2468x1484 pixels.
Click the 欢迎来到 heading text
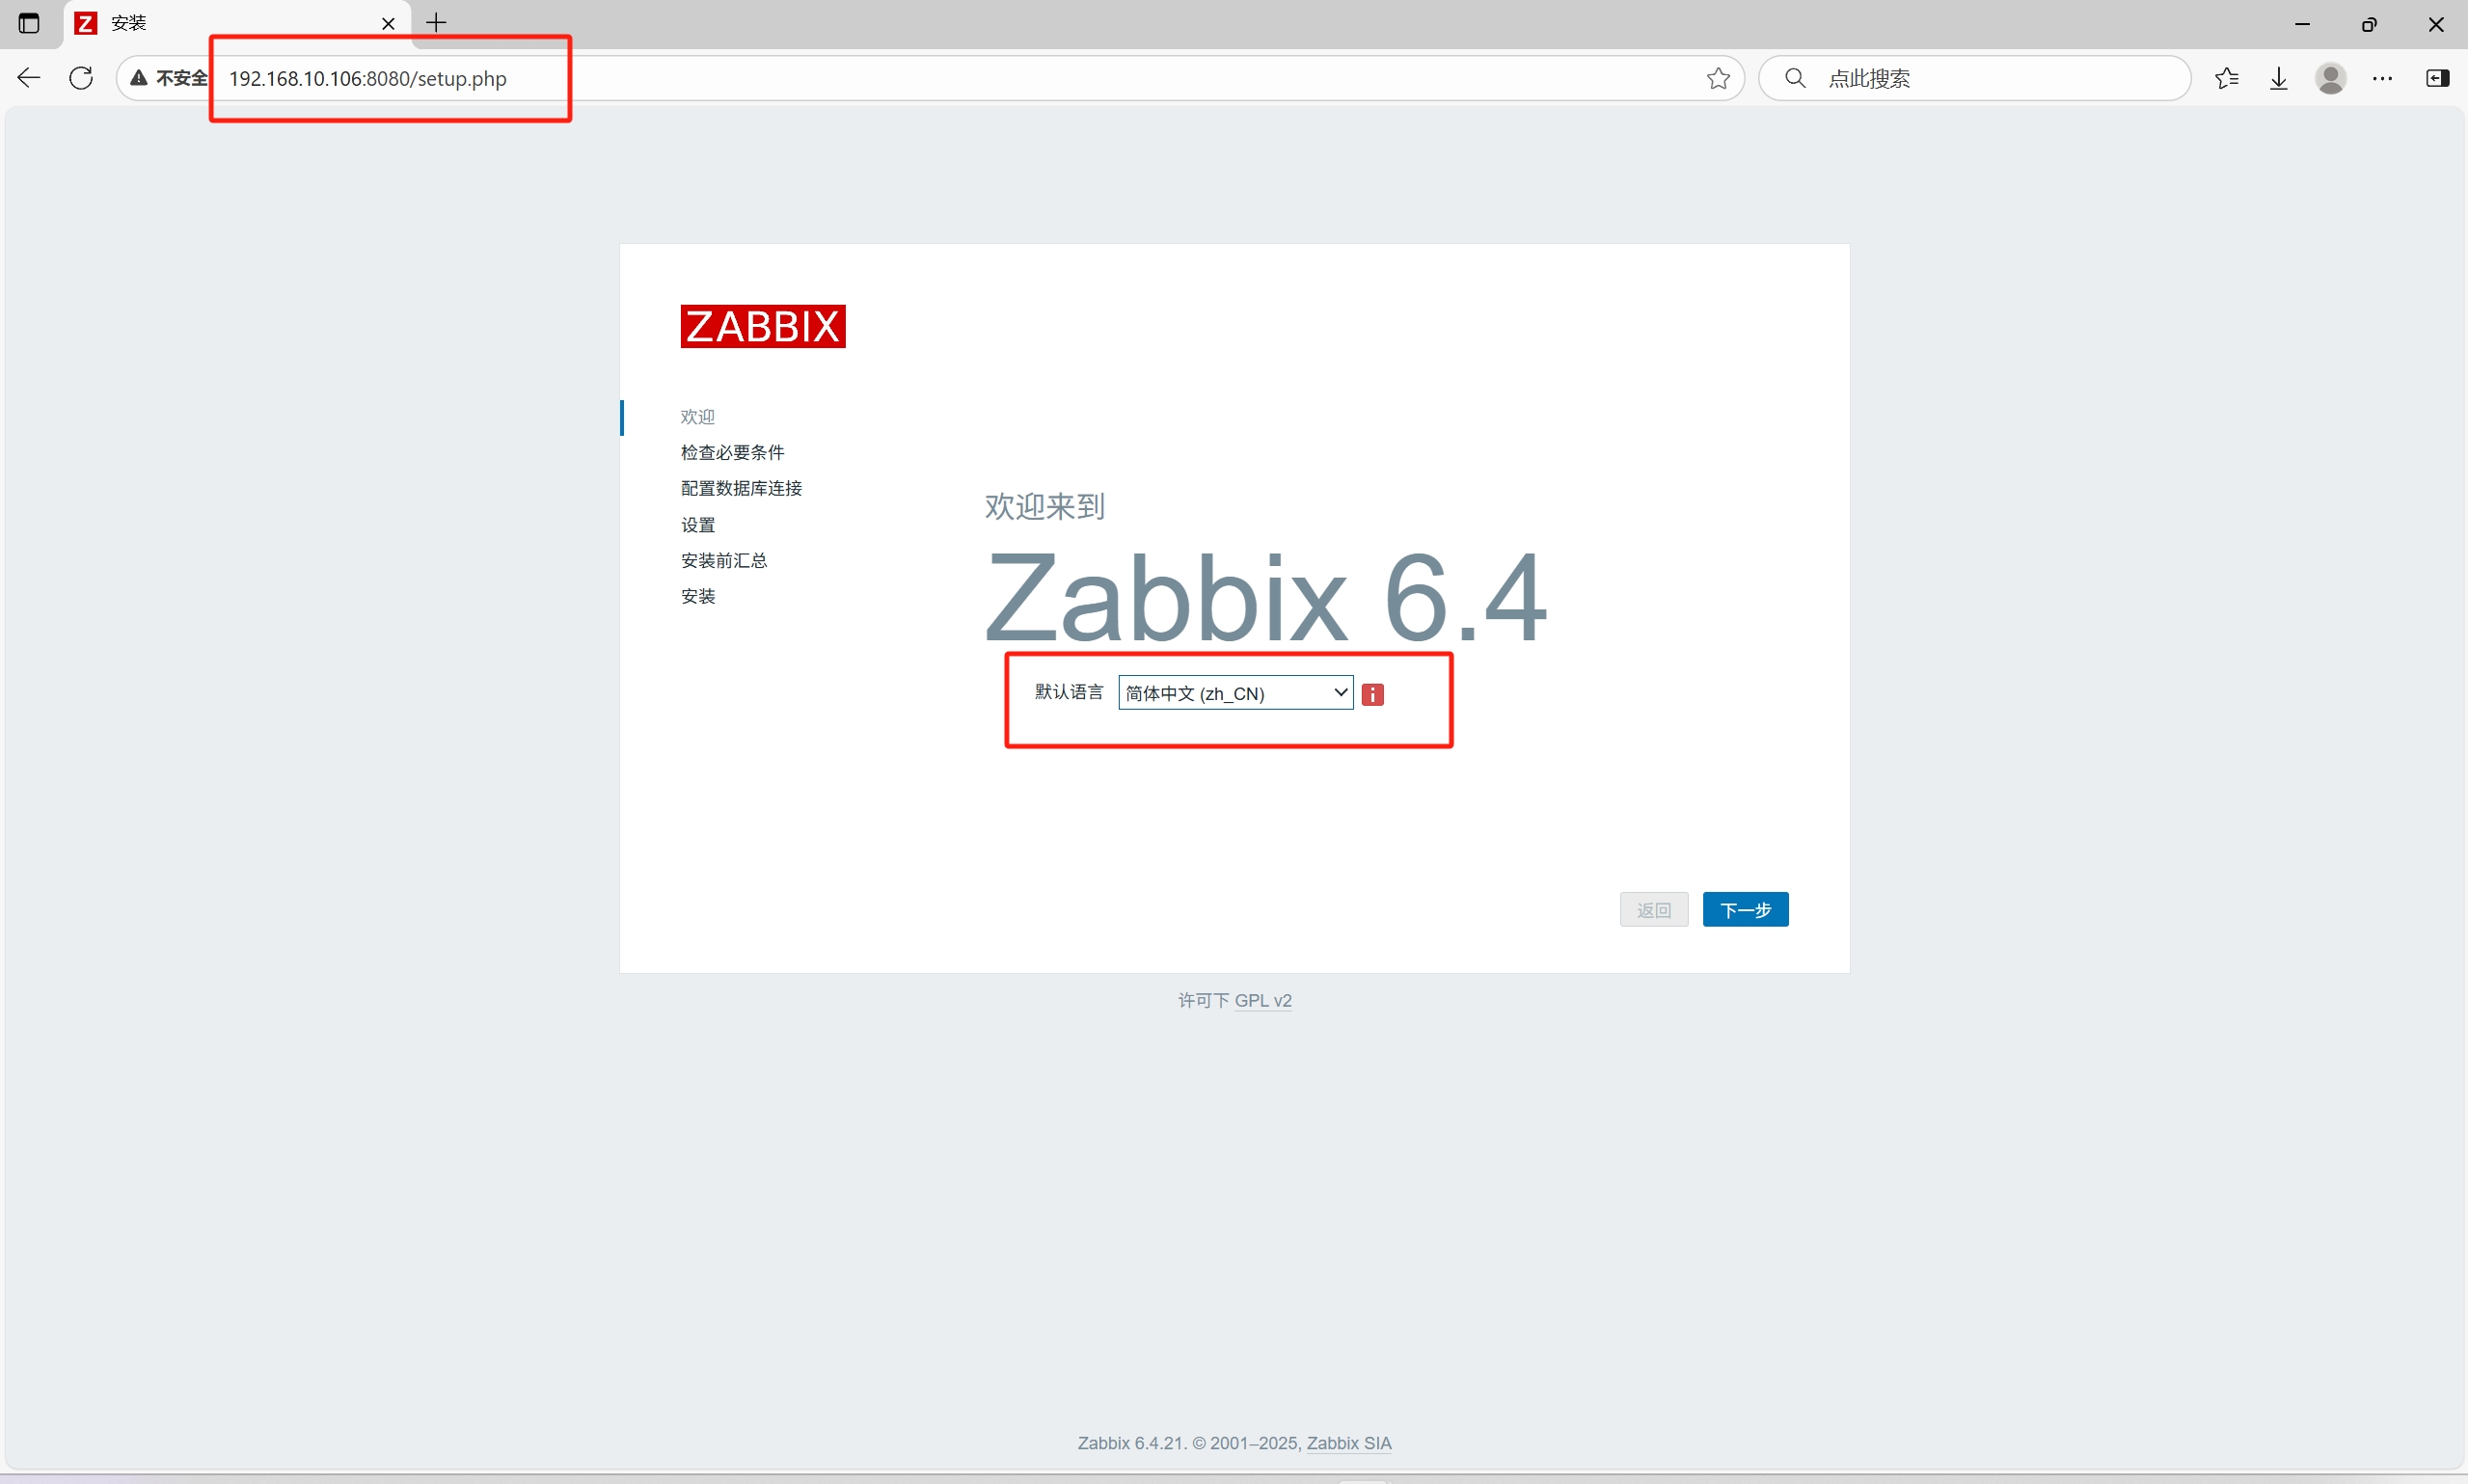(x=1044, y=506)
